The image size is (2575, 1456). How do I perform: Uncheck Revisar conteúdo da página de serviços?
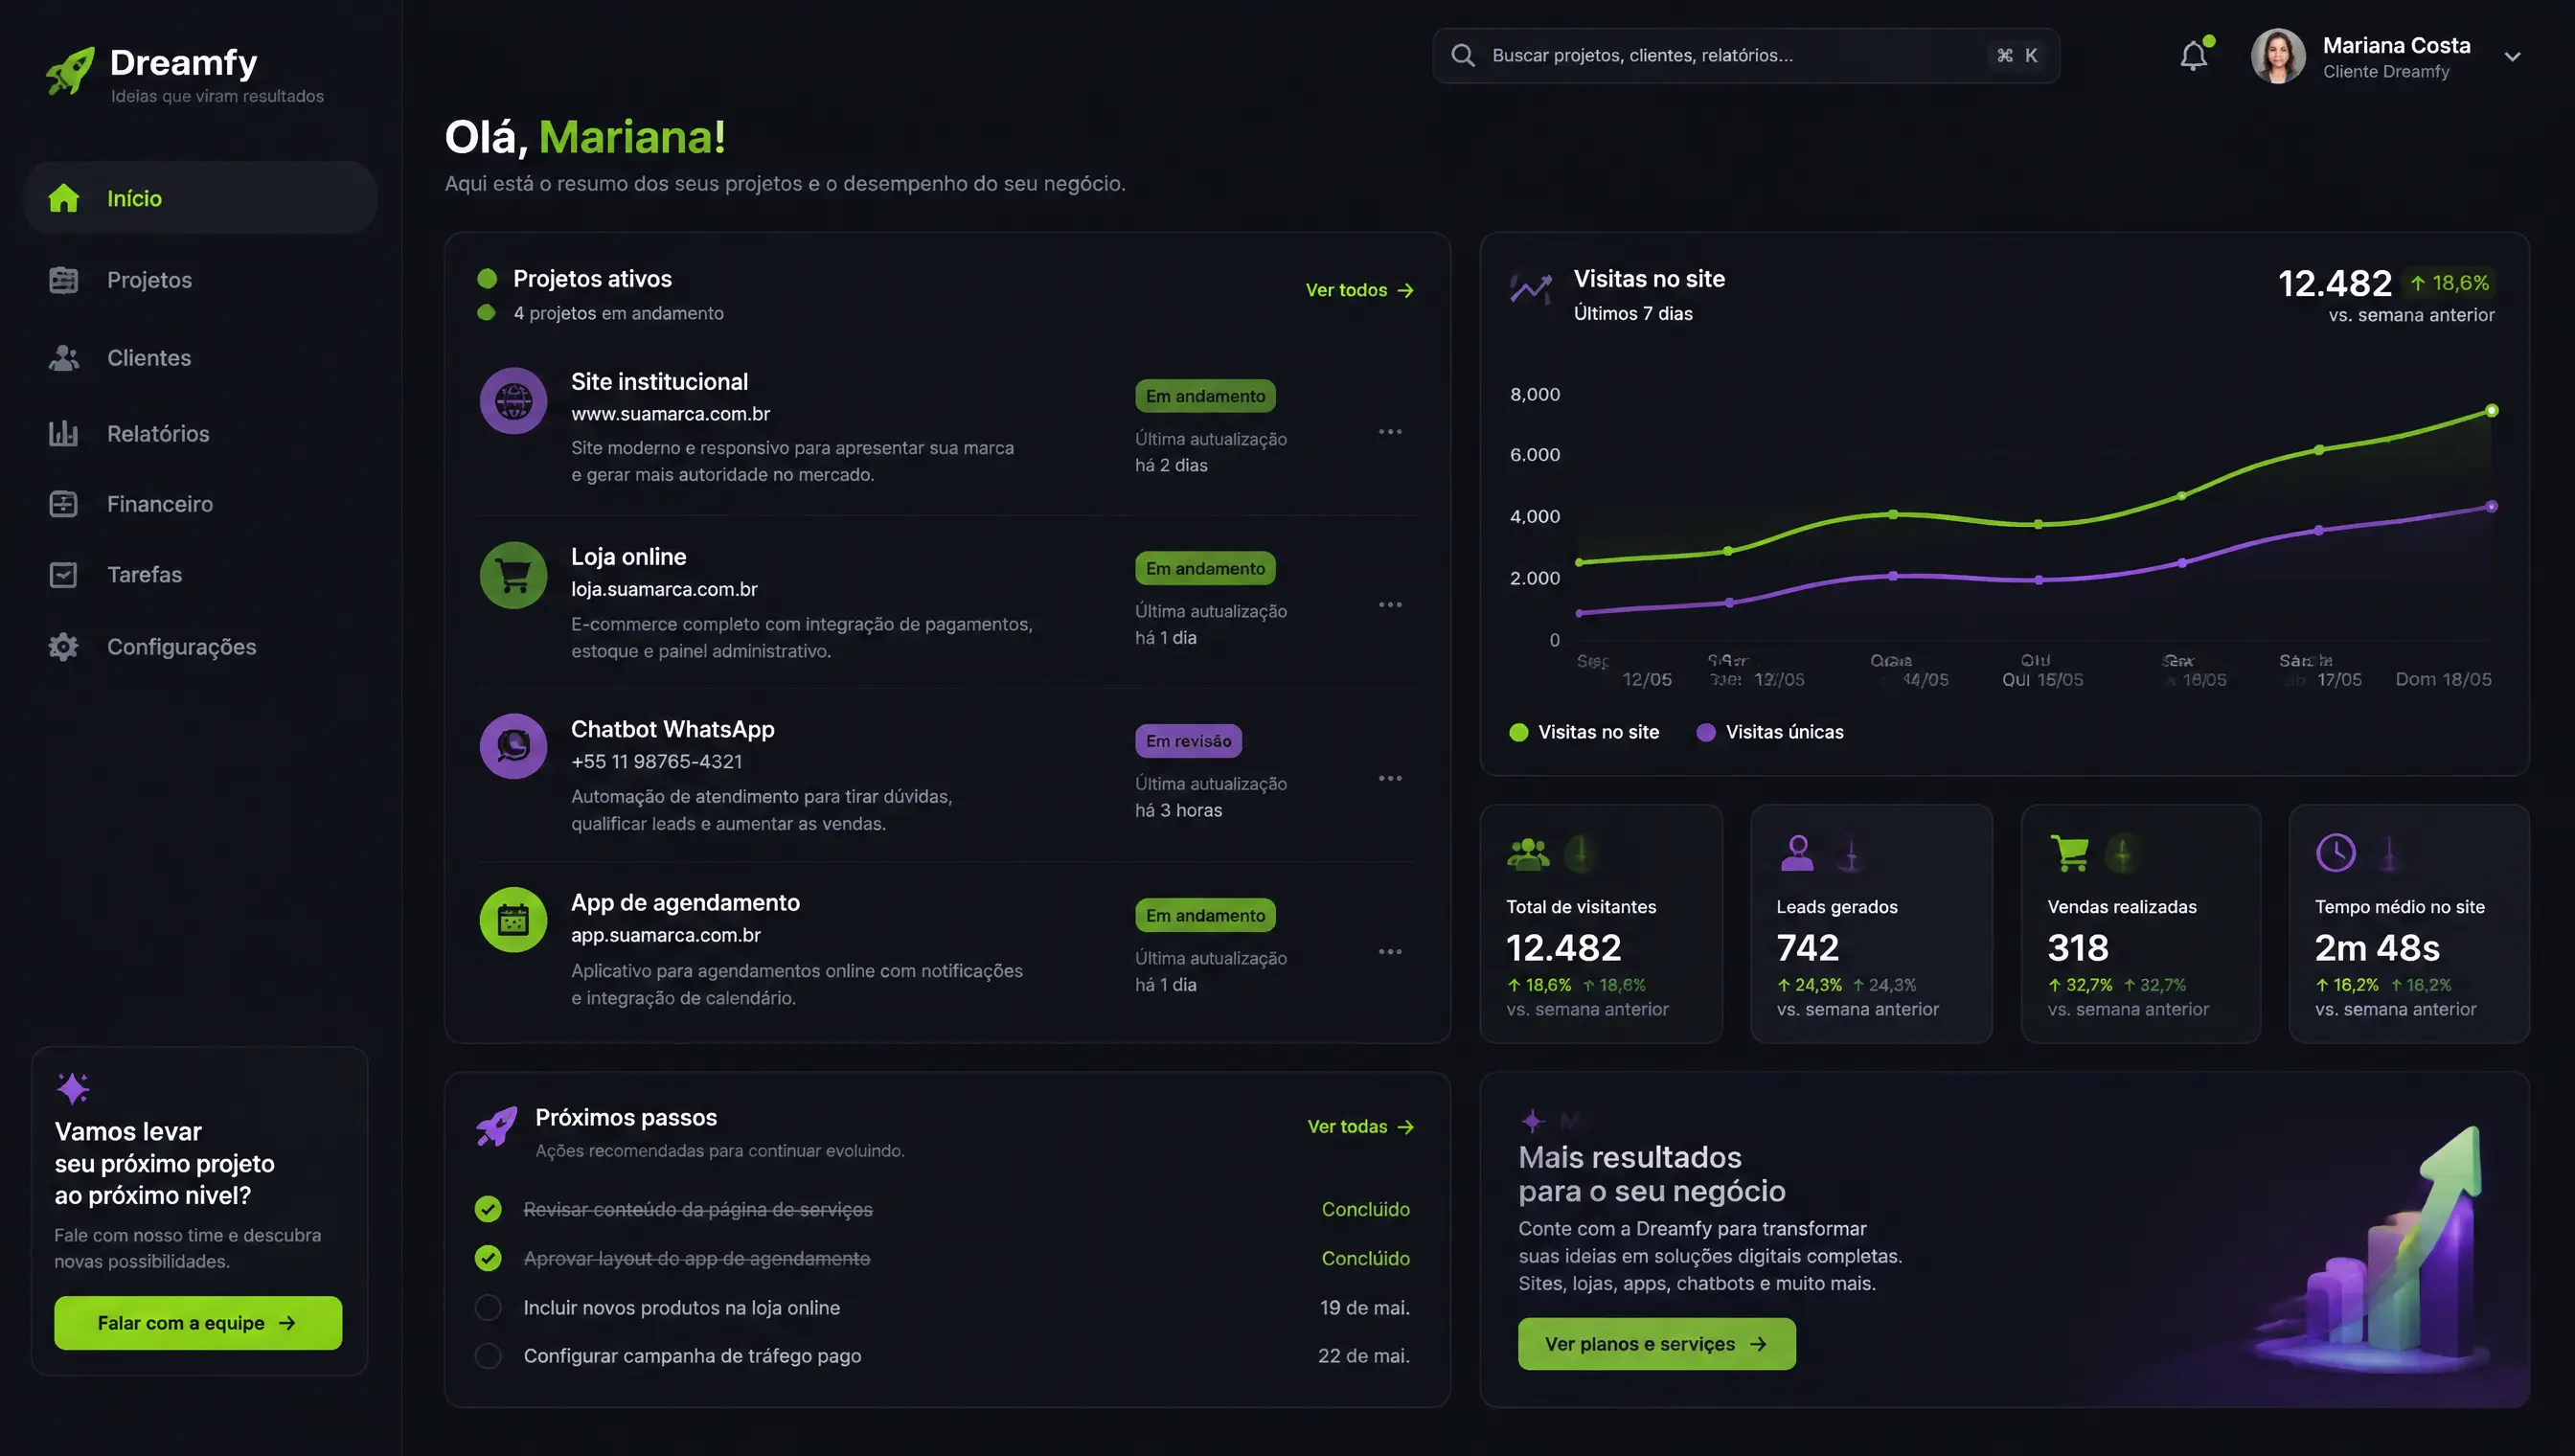click(x=488, y=1209)
